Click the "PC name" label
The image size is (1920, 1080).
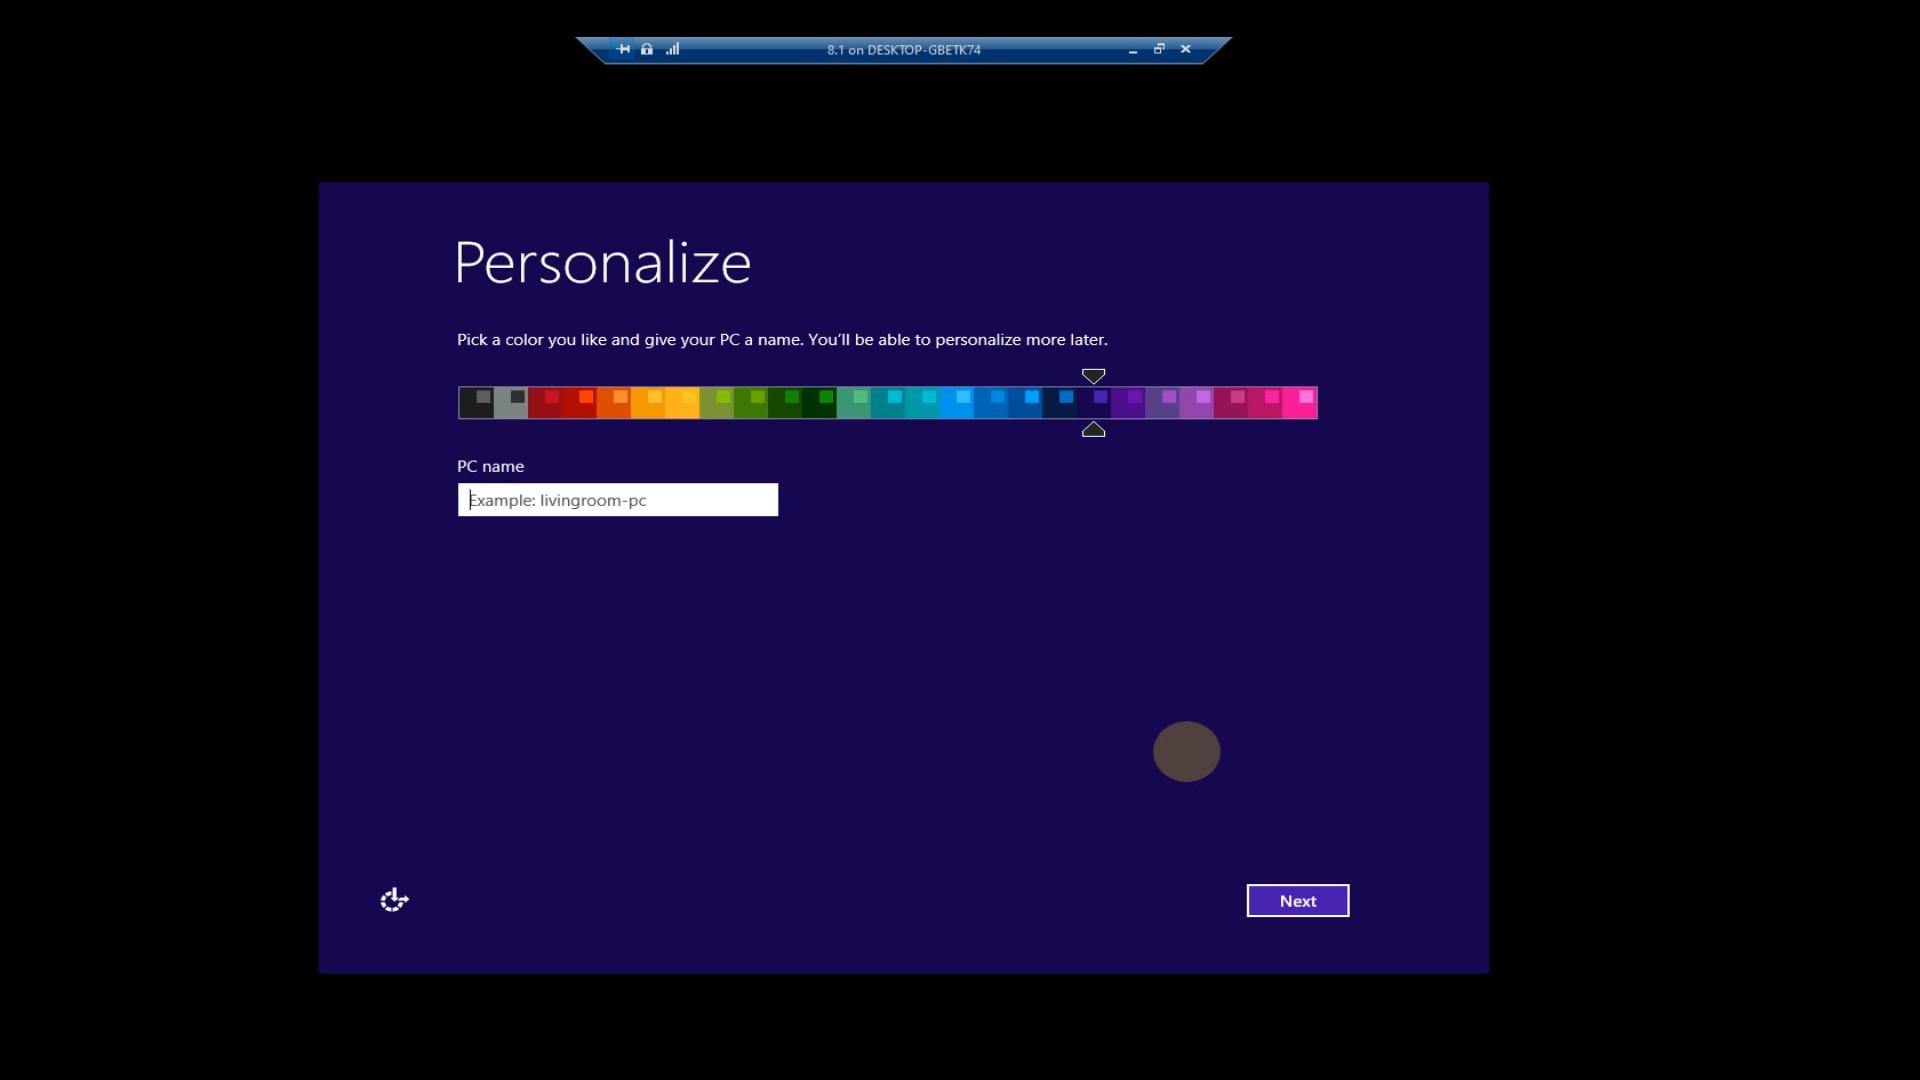(x=490, y=466)
